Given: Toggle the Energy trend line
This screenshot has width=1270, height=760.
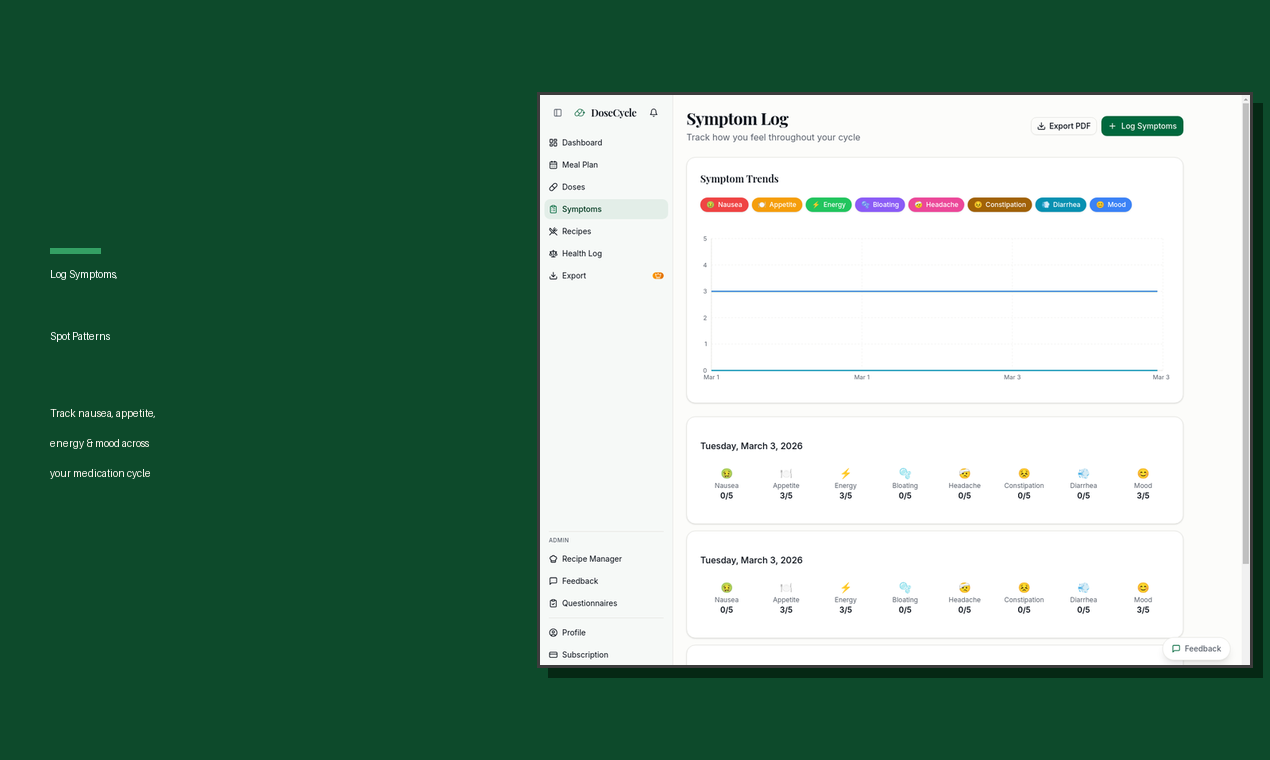Looking at the screenshot, I should coord(829,205).
